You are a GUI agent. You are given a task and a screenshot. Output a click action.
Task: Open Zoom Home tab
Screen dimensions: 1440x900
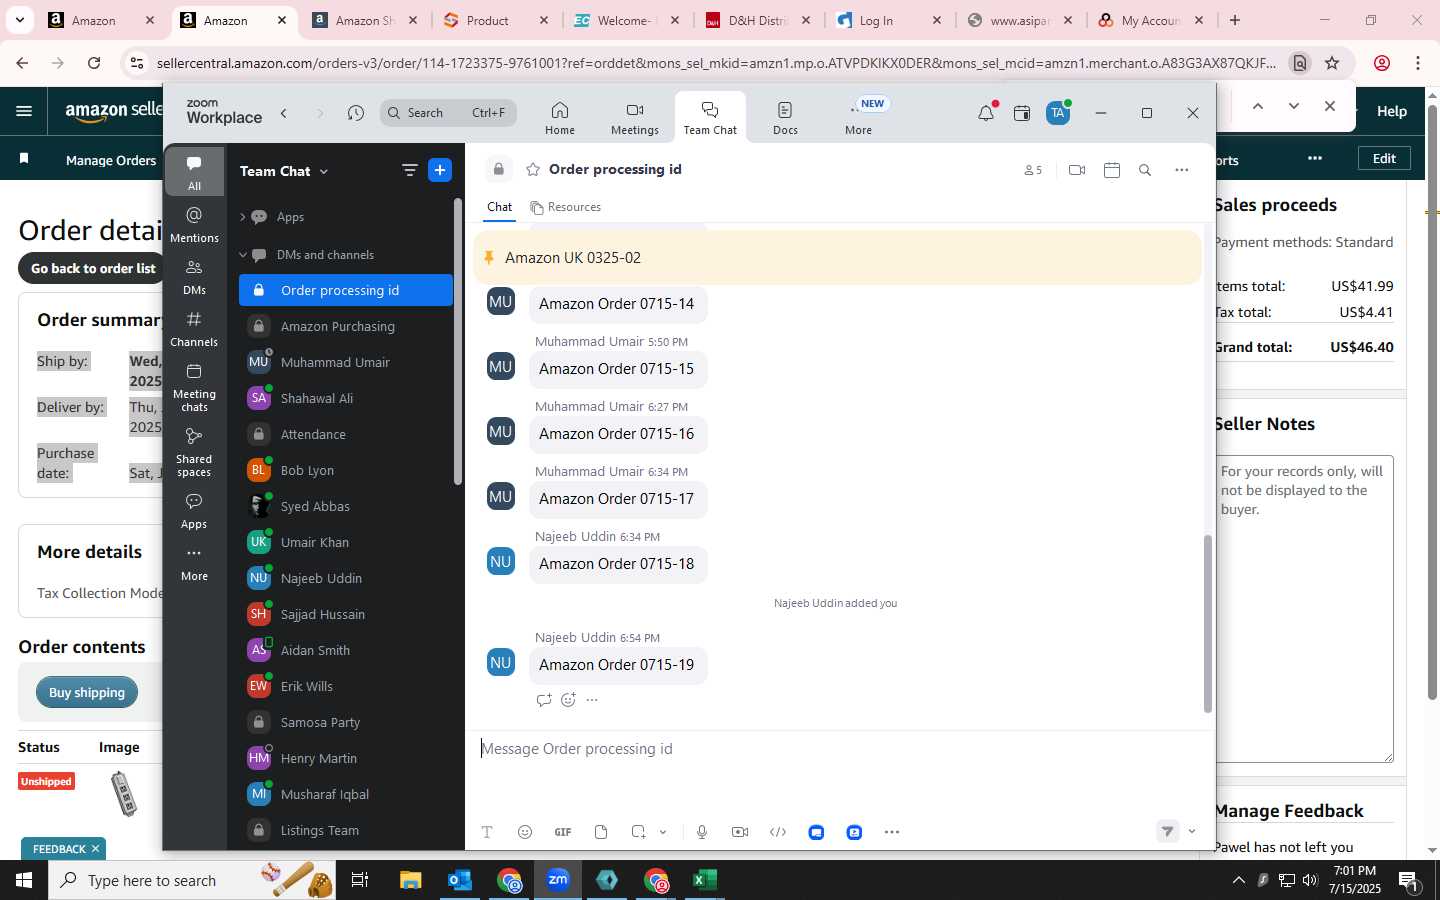(560, 118)
